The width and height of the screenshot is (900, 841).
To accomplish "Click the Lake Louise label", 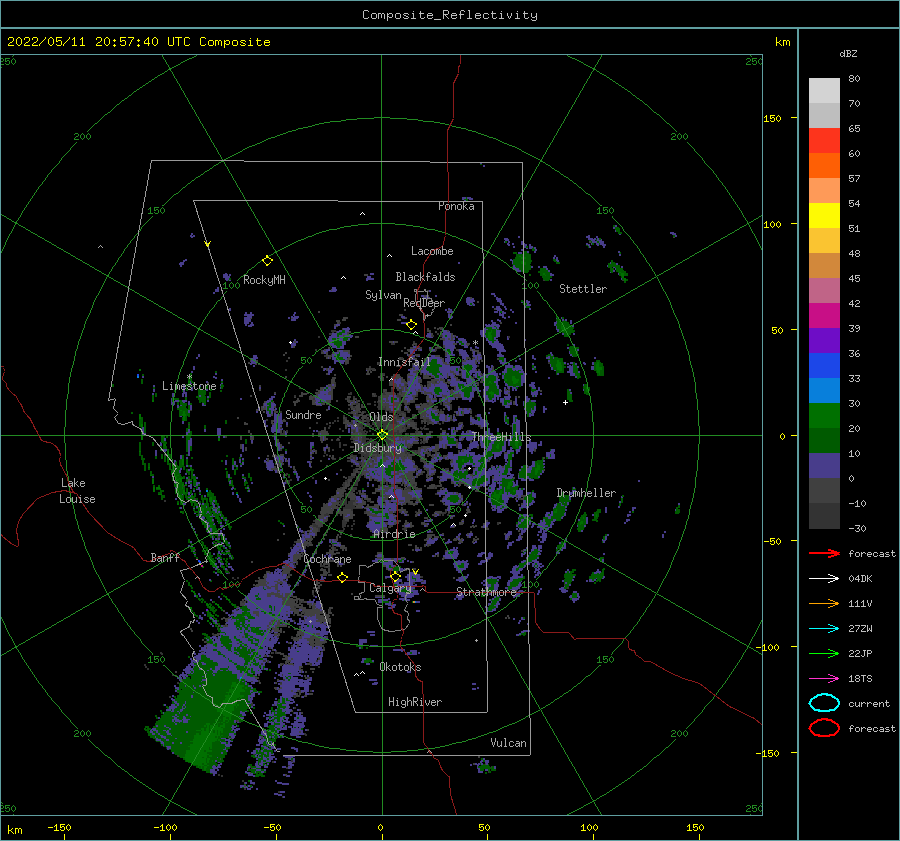I will (77, 491).
